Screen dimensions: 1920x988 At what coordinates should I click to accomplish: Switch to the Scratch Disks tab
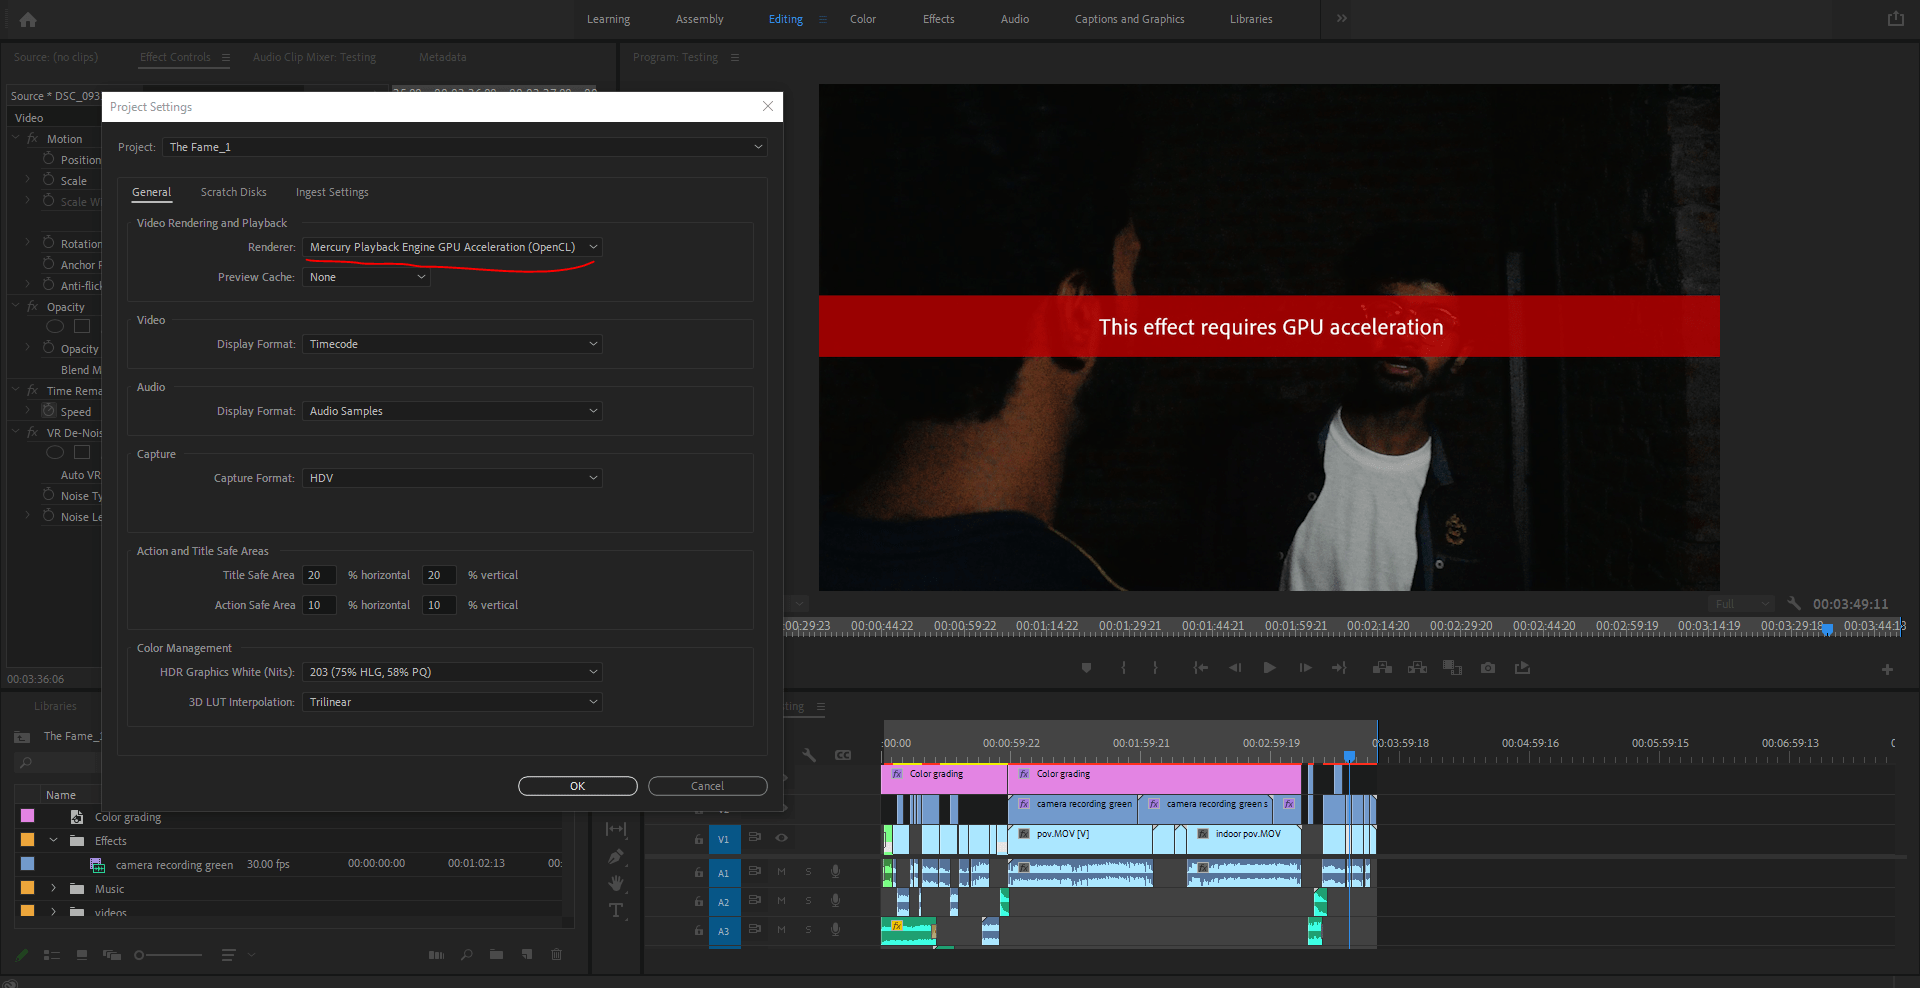click(233, 192)
